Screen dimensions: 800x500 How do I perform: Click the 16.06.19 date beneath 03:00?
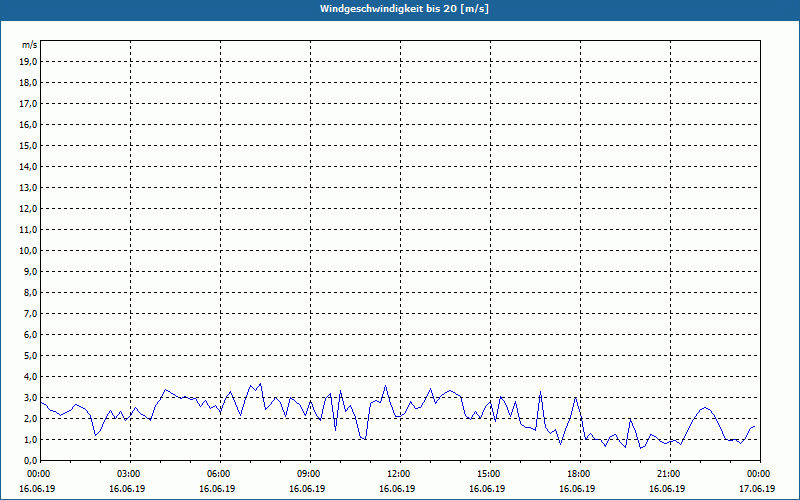point(127,489)
